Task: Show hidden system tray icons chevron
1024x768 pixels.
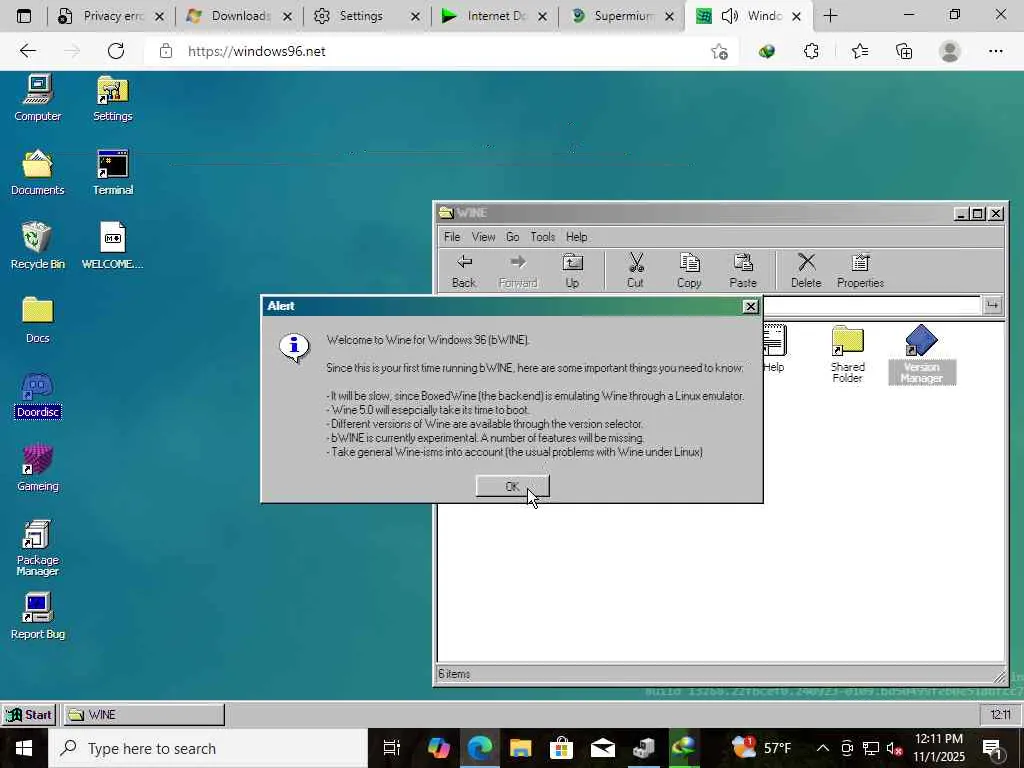Action: pyautogui.click(x=823, y=748)
